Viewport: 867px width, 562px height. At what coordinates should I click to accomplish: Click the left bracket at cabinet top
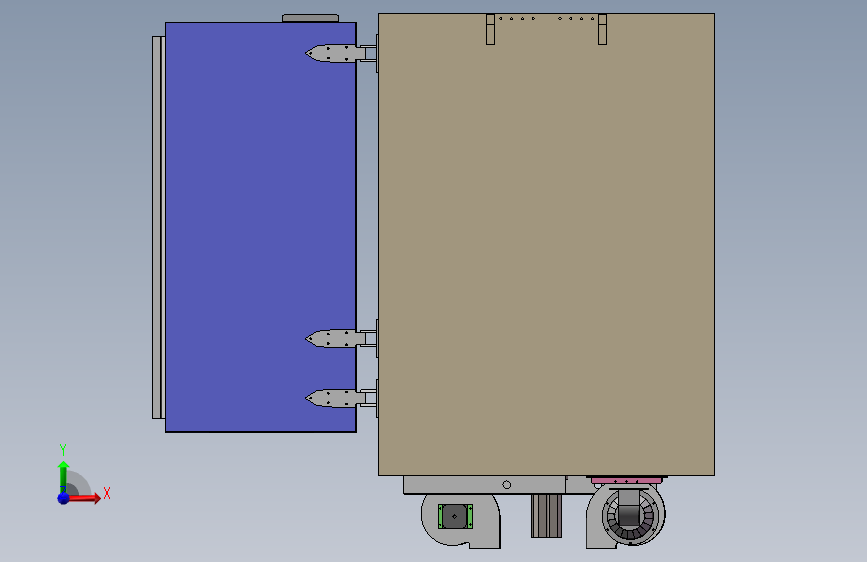pyautogui.click(x=490, y=29)
